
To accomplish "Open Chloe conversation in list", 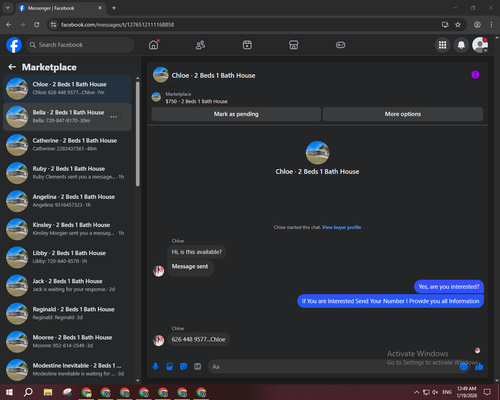I will (x=67, y=89).
